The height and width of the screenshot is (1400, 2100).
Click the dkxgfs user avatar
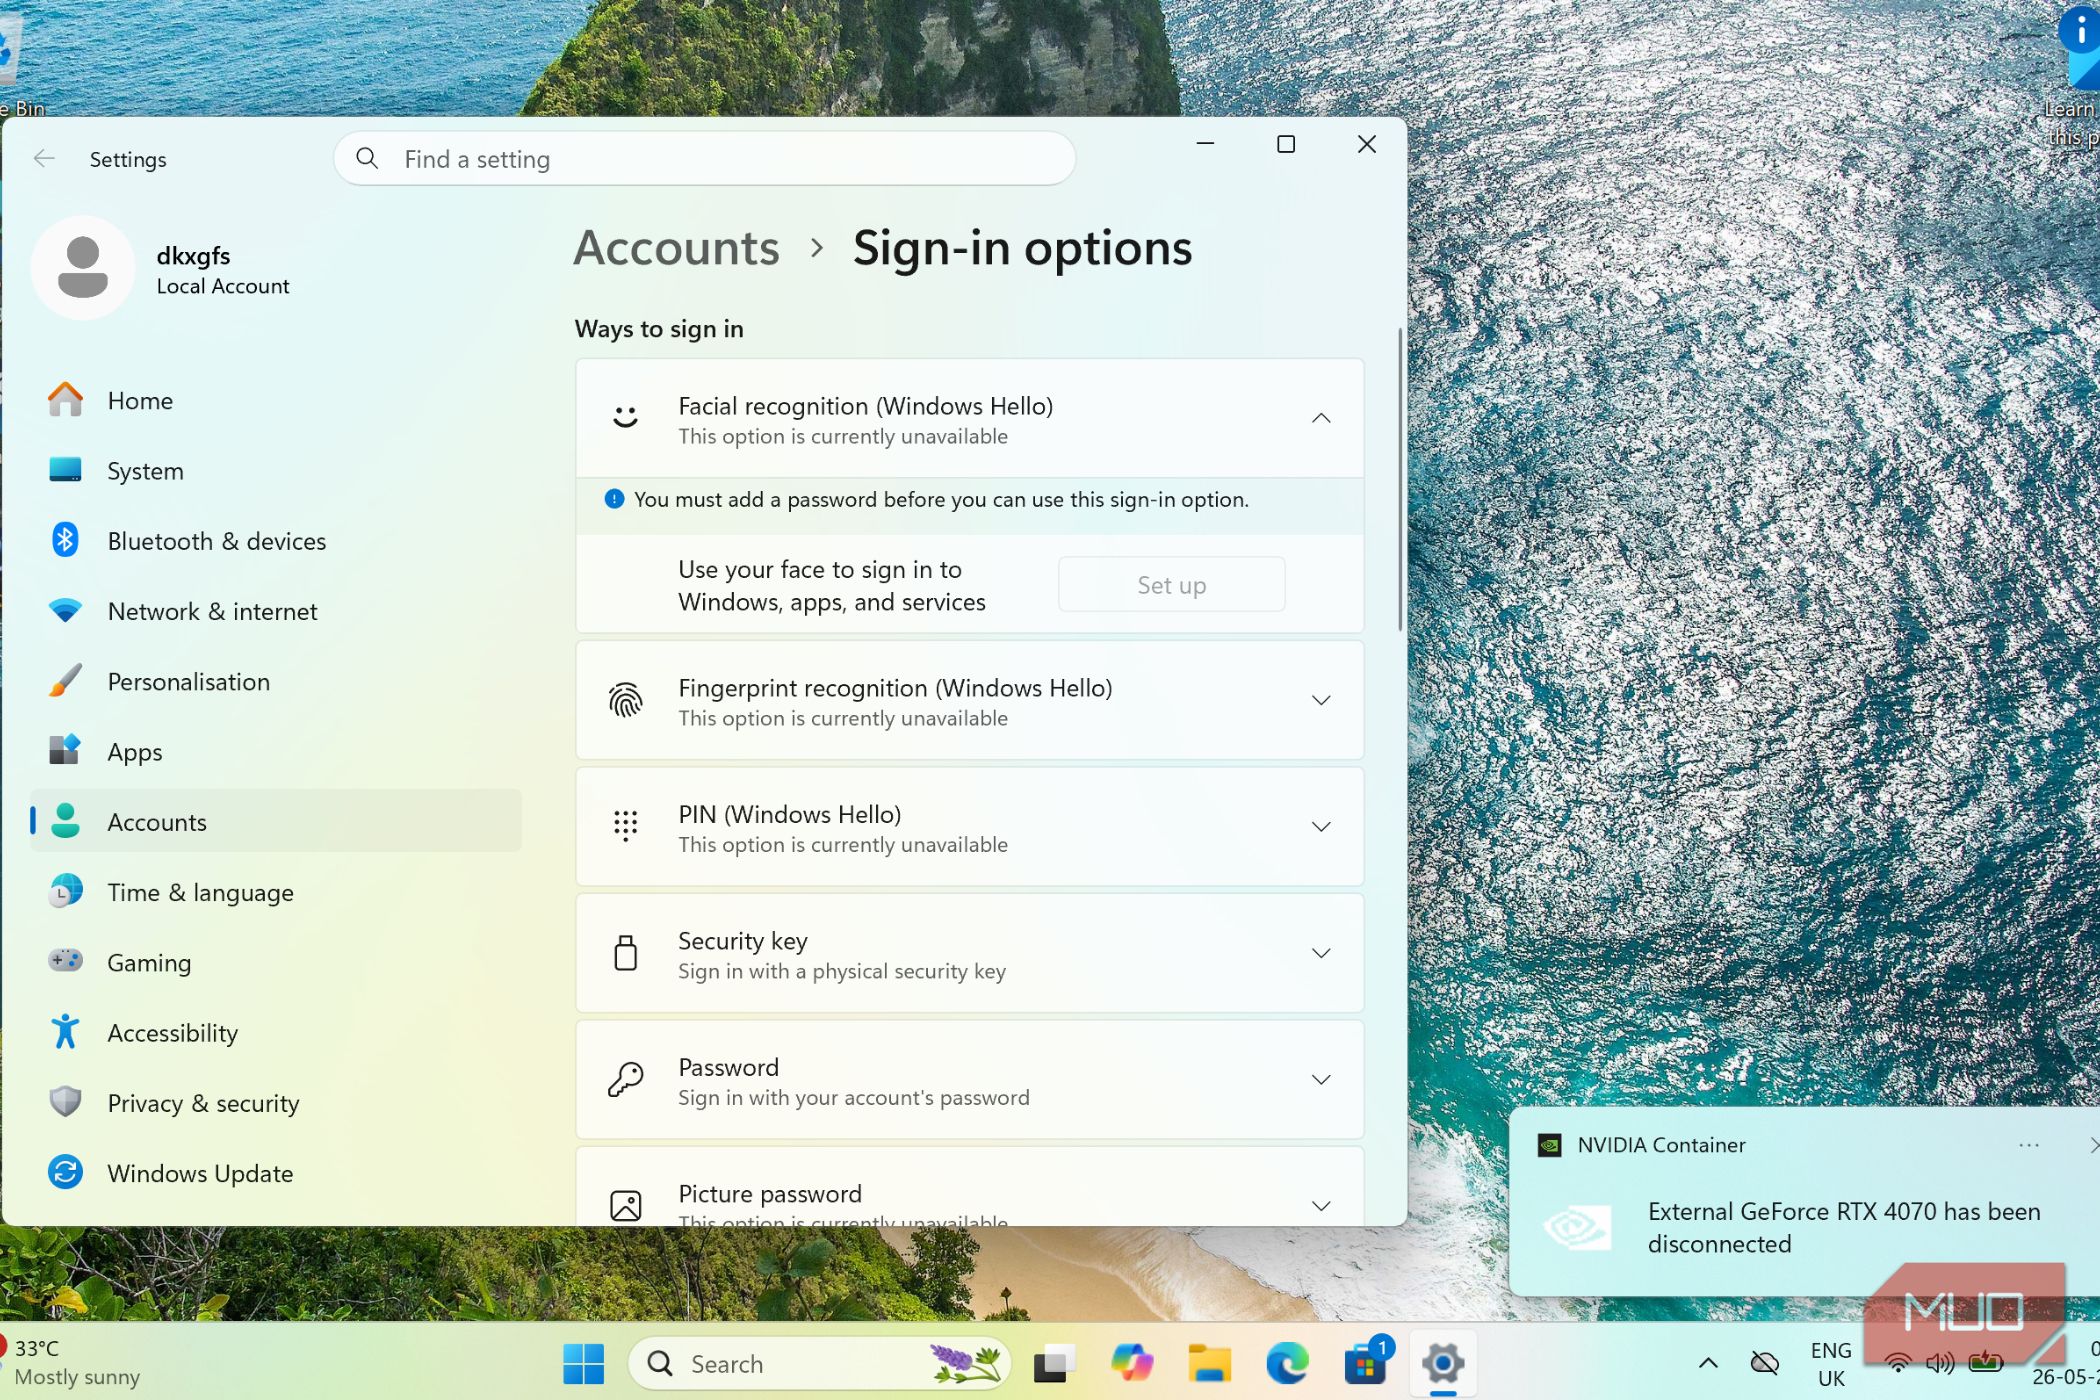pyautogui.click(x=83, y=268)
